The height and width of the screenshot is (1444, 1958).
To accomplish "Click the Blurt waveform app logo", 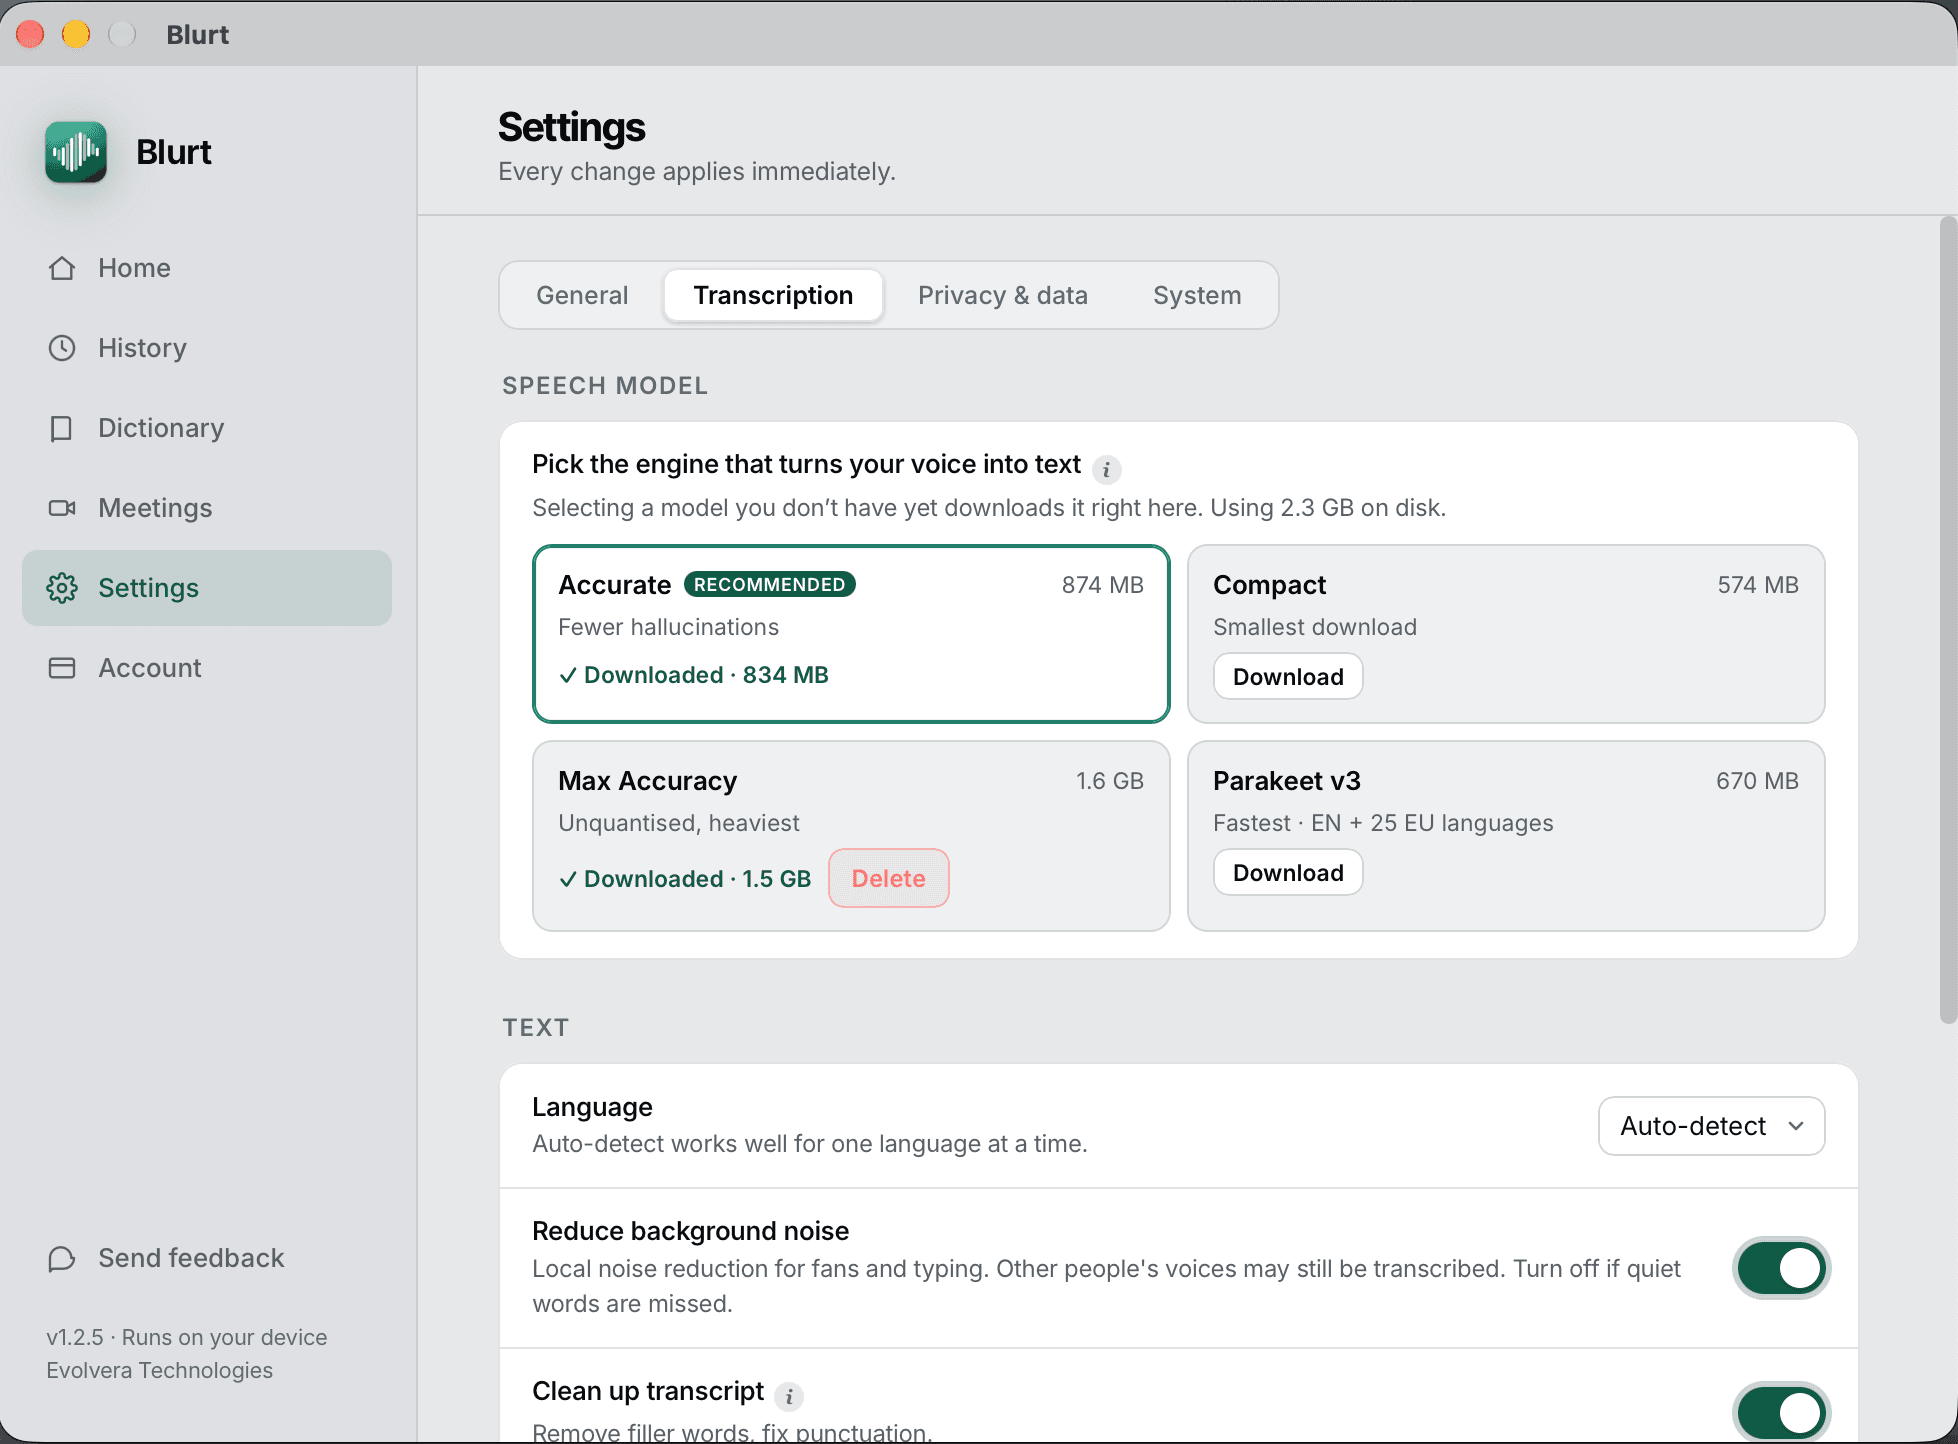I will pos(76,152).
